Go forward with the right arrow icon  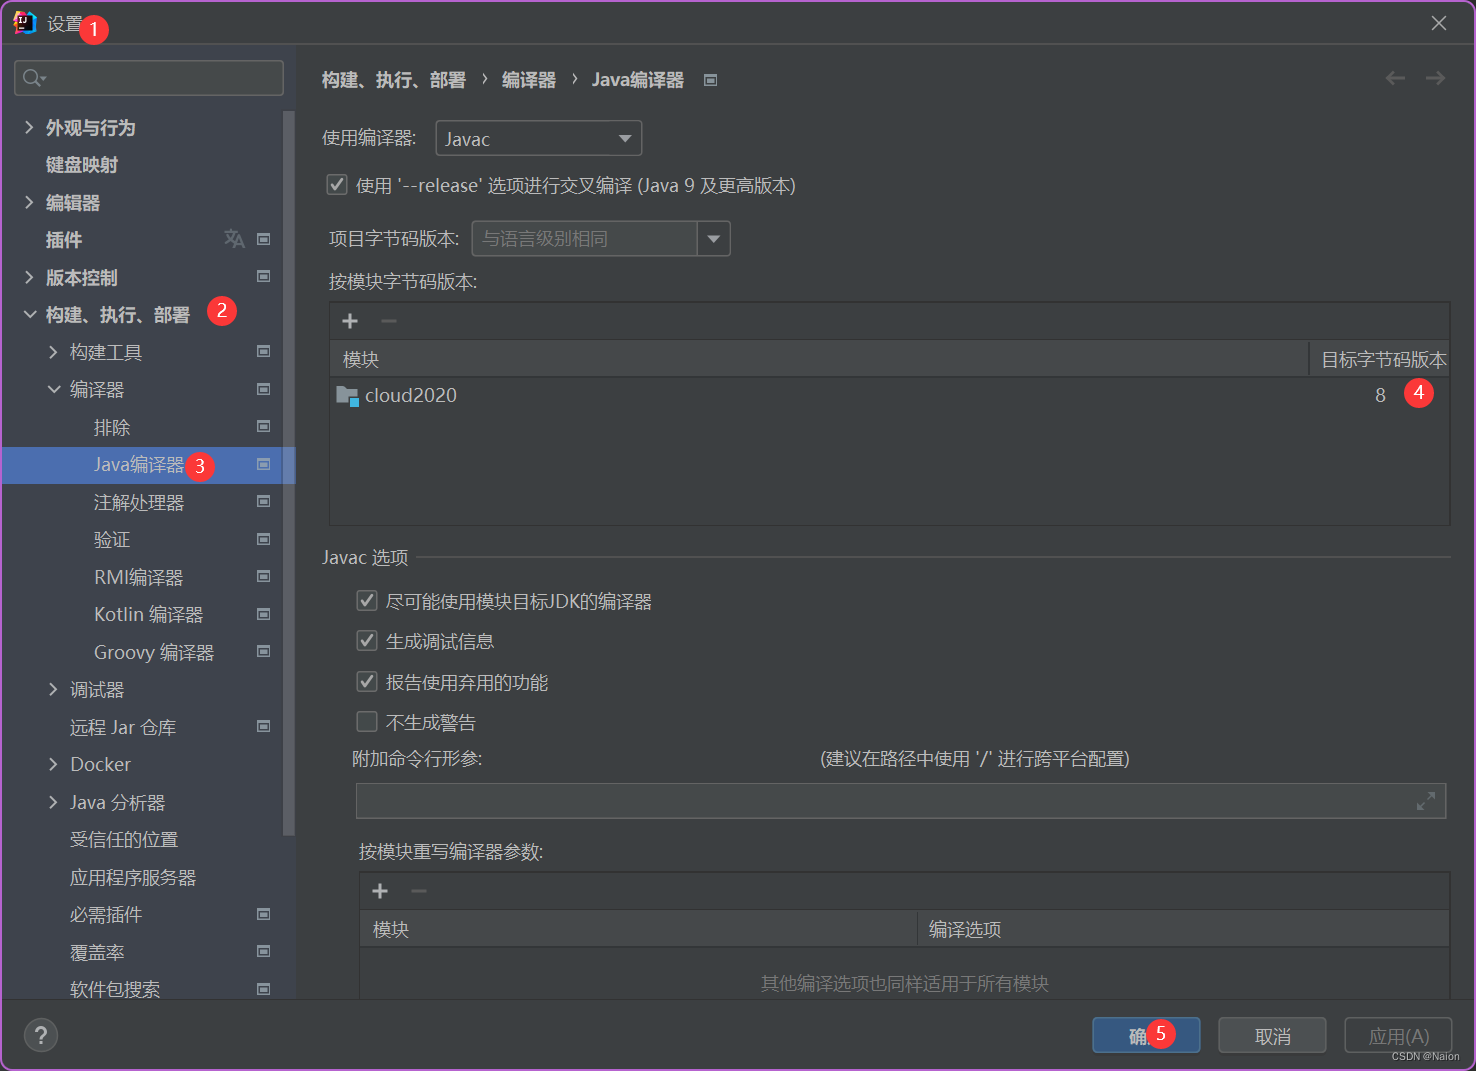pyautogui.click(x=1435, y=78)
